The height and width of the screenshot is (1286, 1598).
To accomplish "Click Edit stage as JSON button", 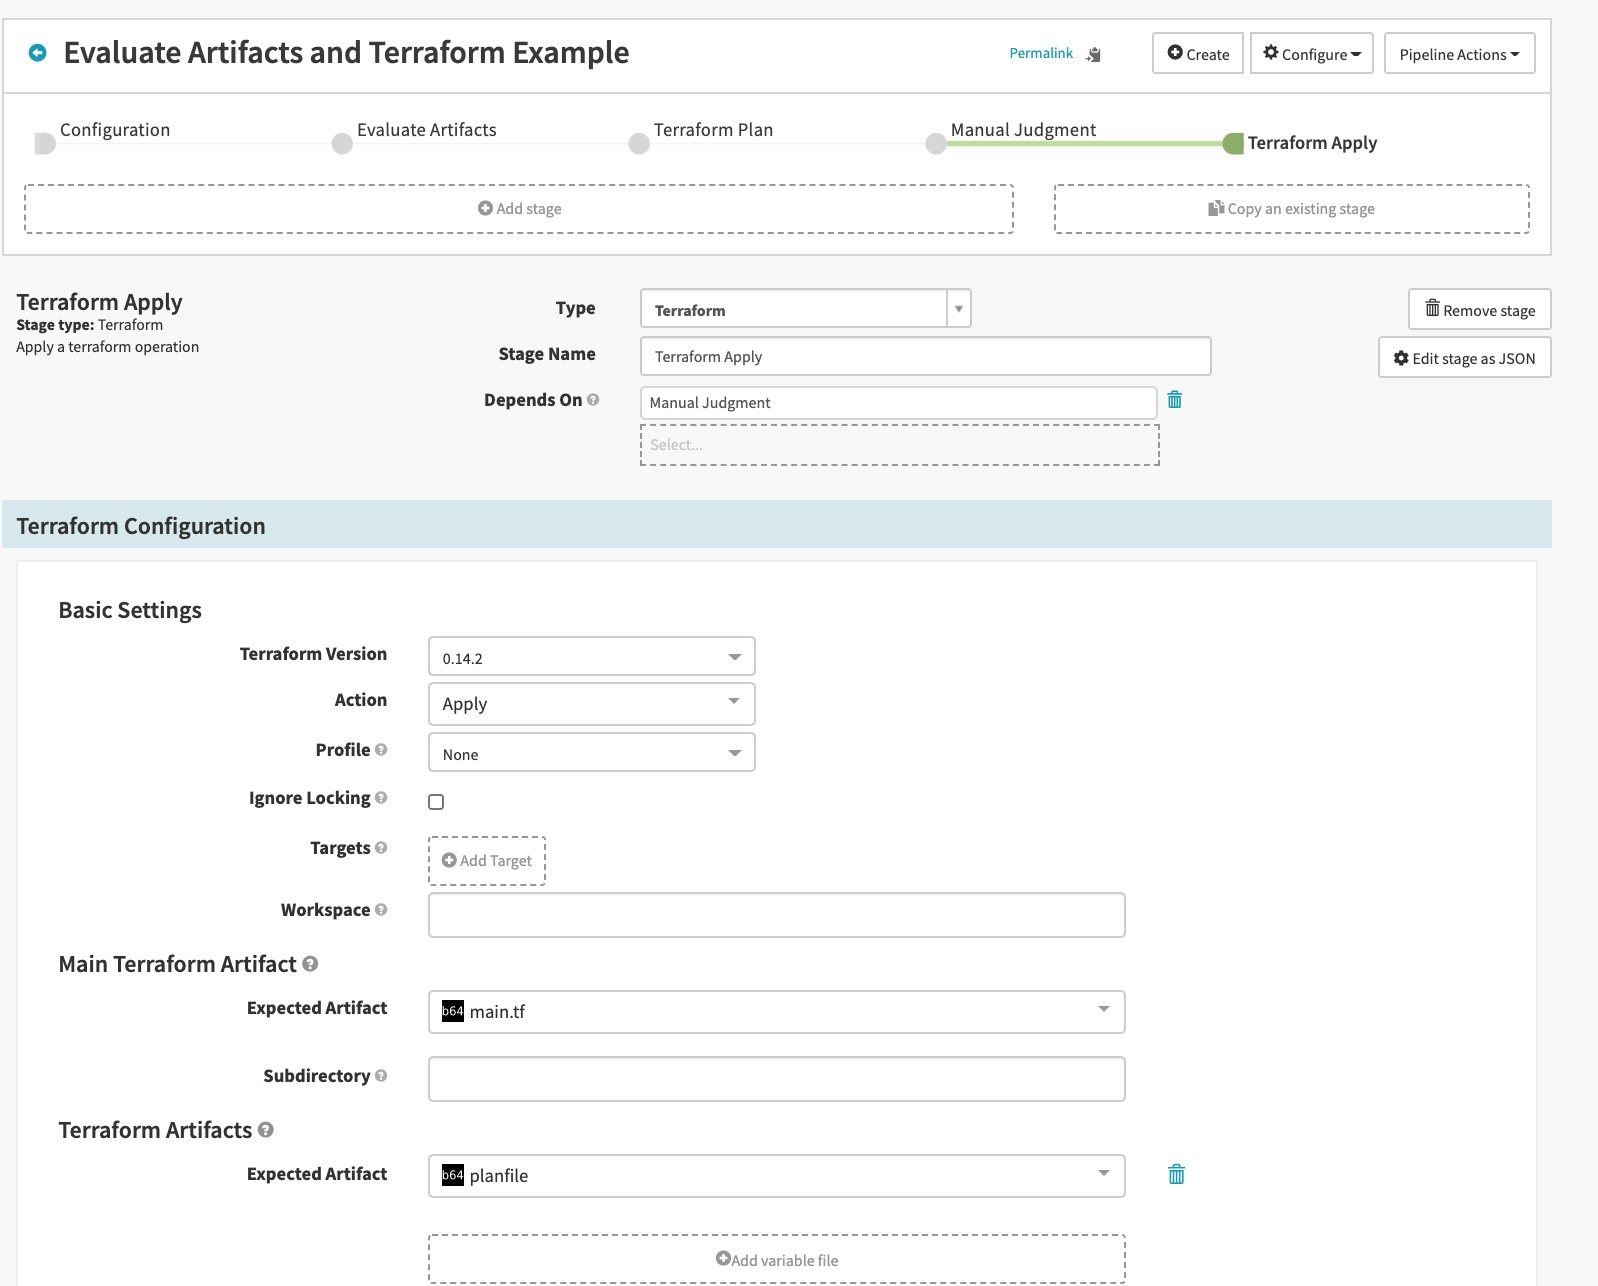I will click(1464, 358).
